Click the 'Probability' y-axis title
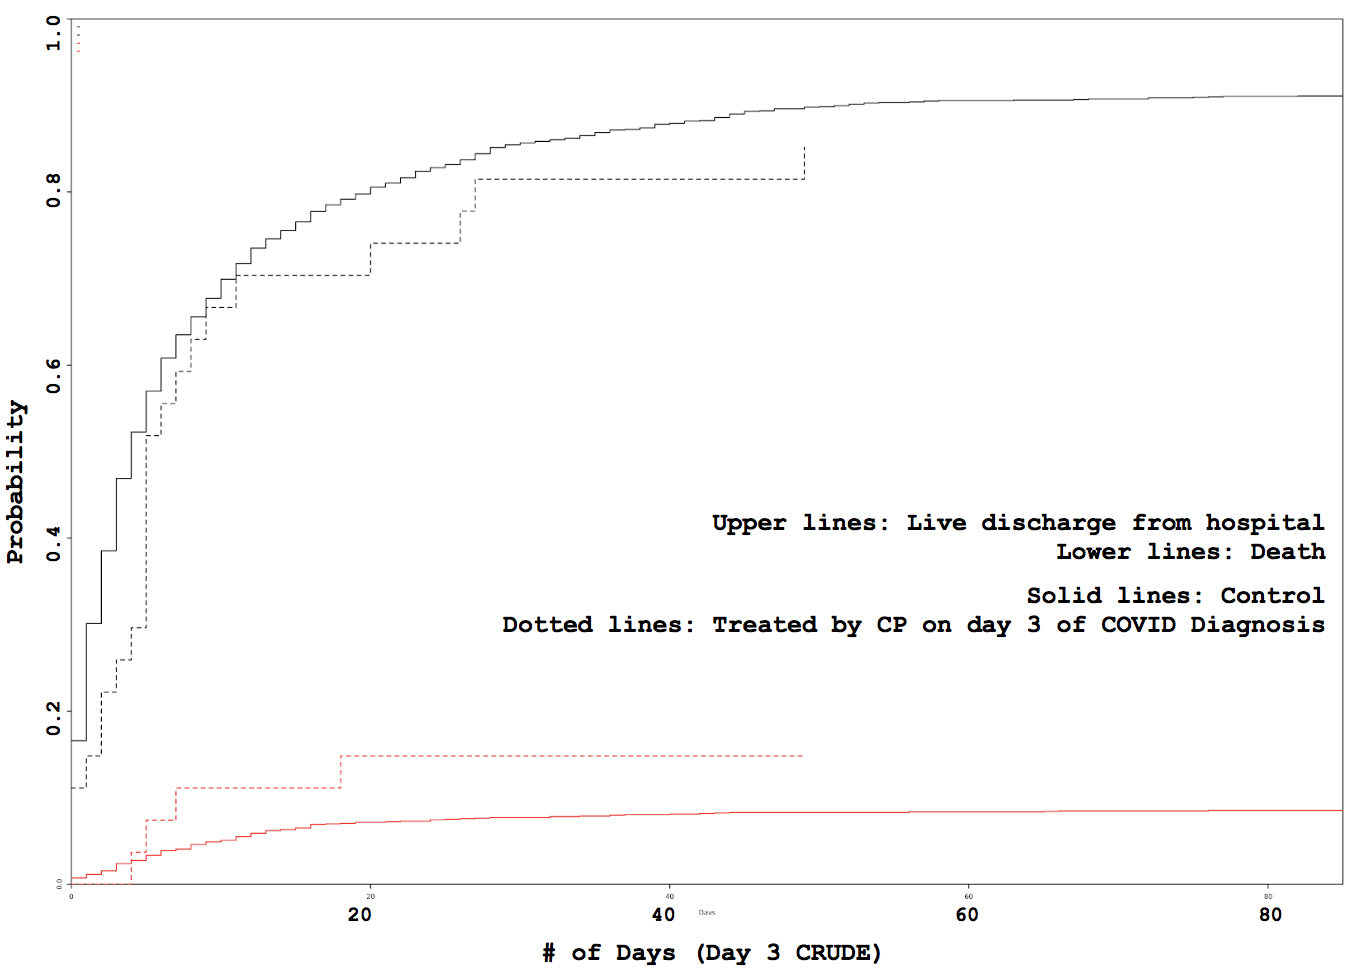 click(x=16, y=482)
